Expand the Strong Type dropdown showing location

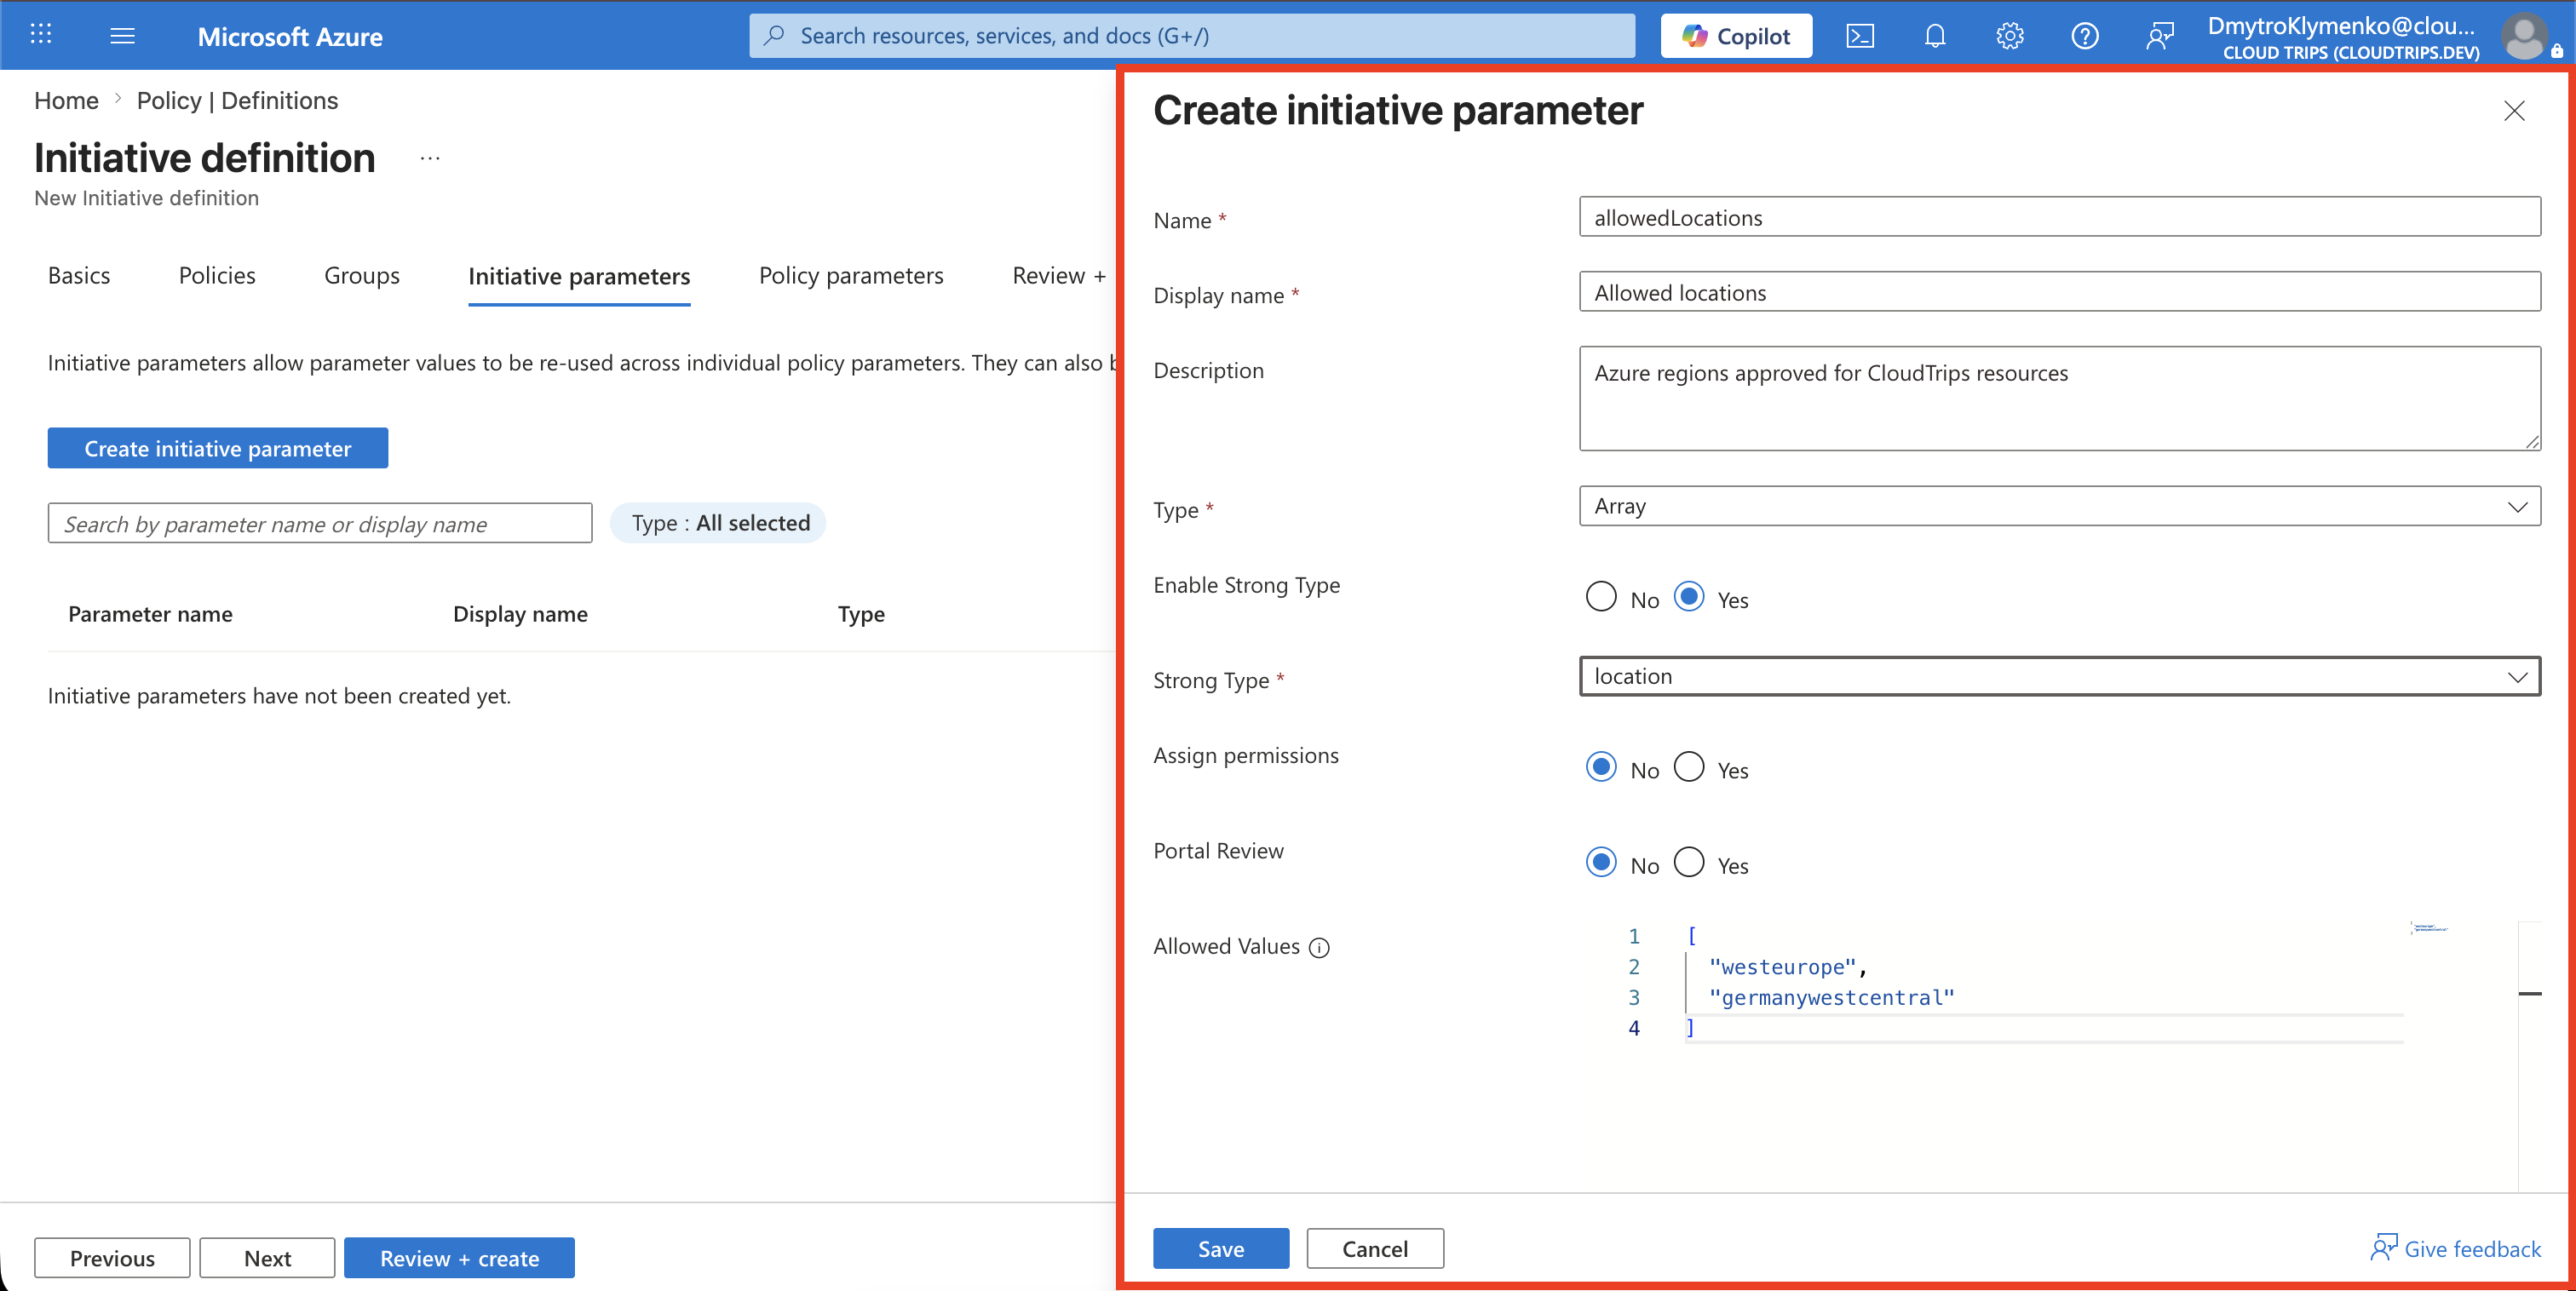2060,676
